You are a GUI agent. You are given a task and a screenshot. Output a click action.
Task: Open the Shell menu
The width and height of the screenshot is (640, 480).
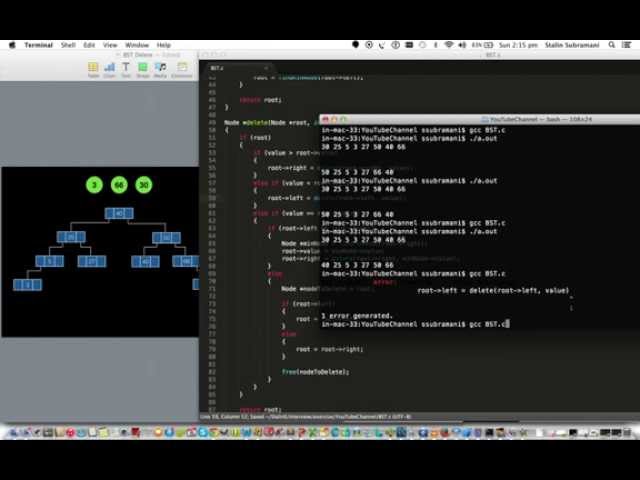pos(68,45)
